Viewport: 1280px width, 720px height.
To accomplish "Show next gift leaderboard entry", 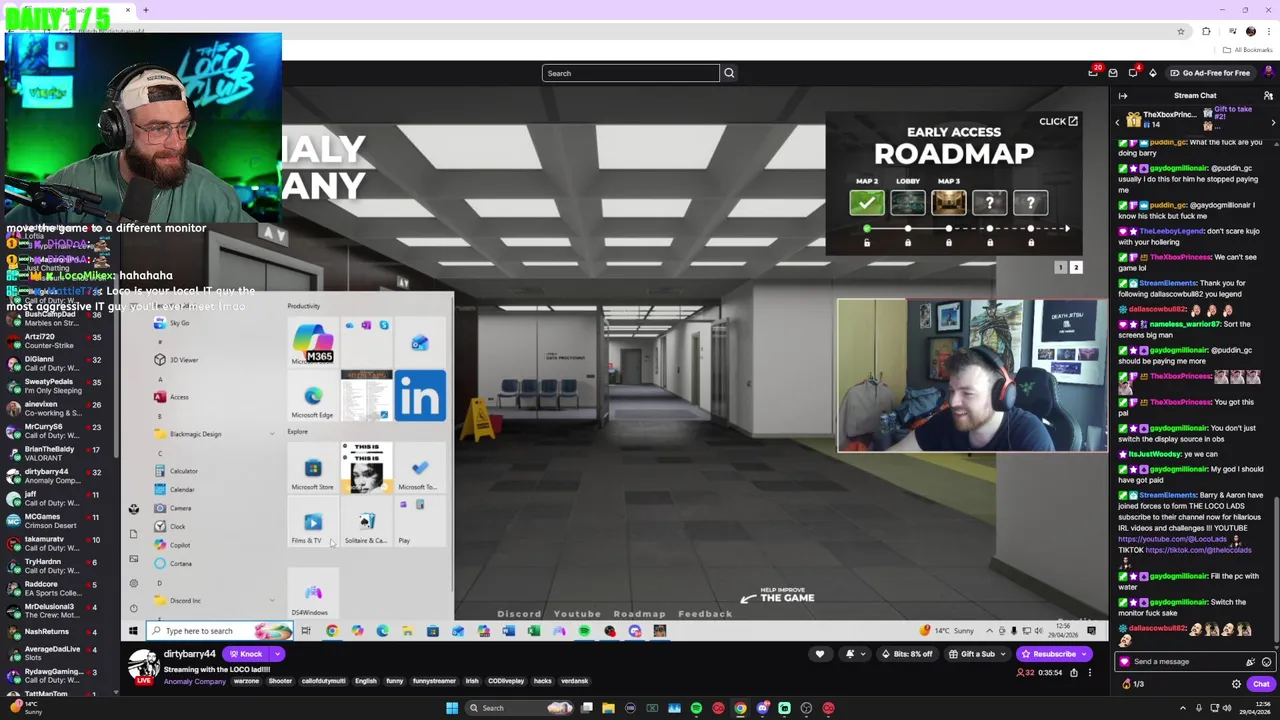I will click(x=1273, y=122).
